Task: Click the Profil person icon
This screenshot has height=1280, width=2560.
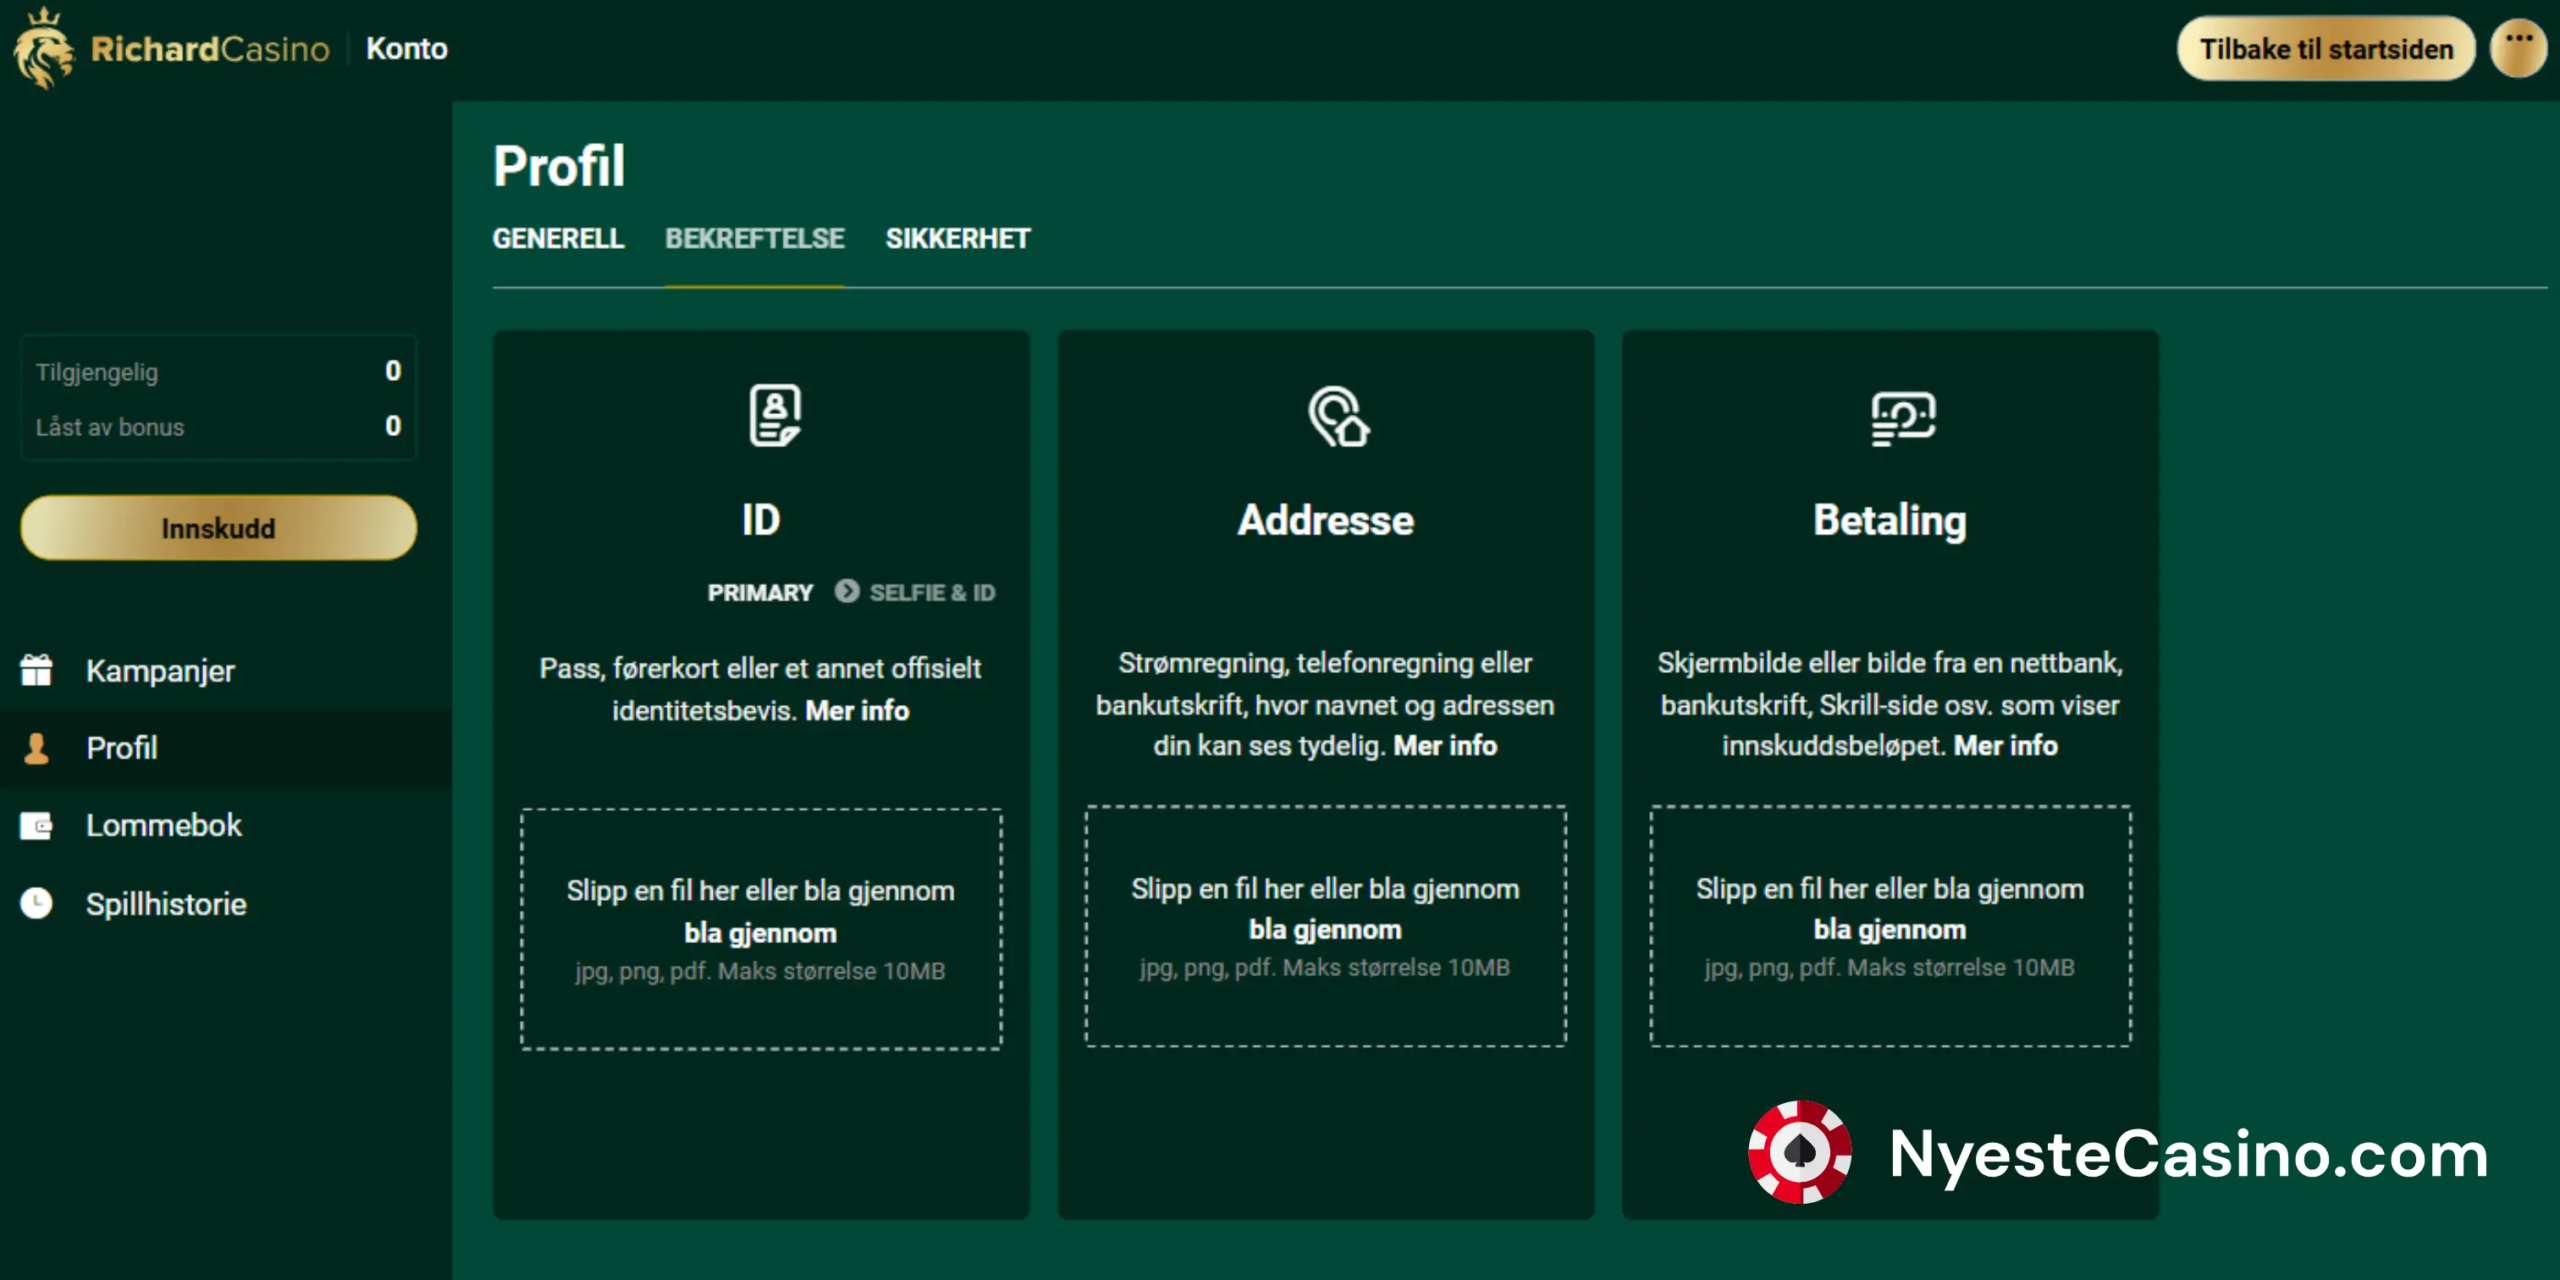Action: (x=37, y=748)
